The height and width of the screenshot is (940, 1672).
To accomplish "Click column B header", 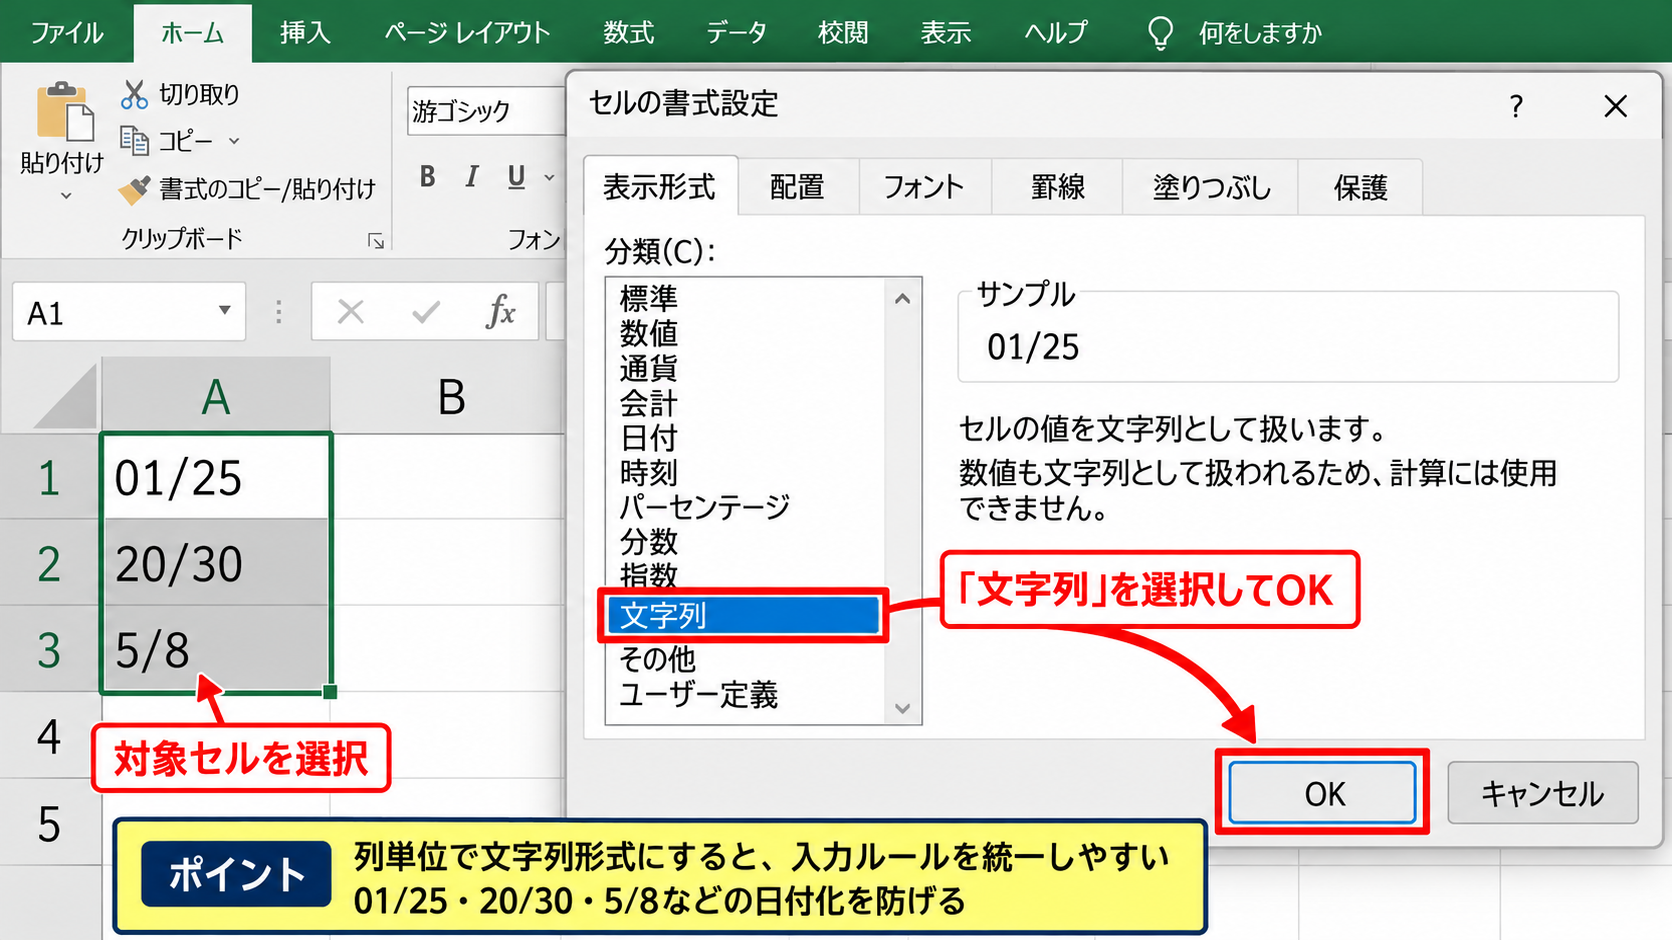I will point(450,397).
